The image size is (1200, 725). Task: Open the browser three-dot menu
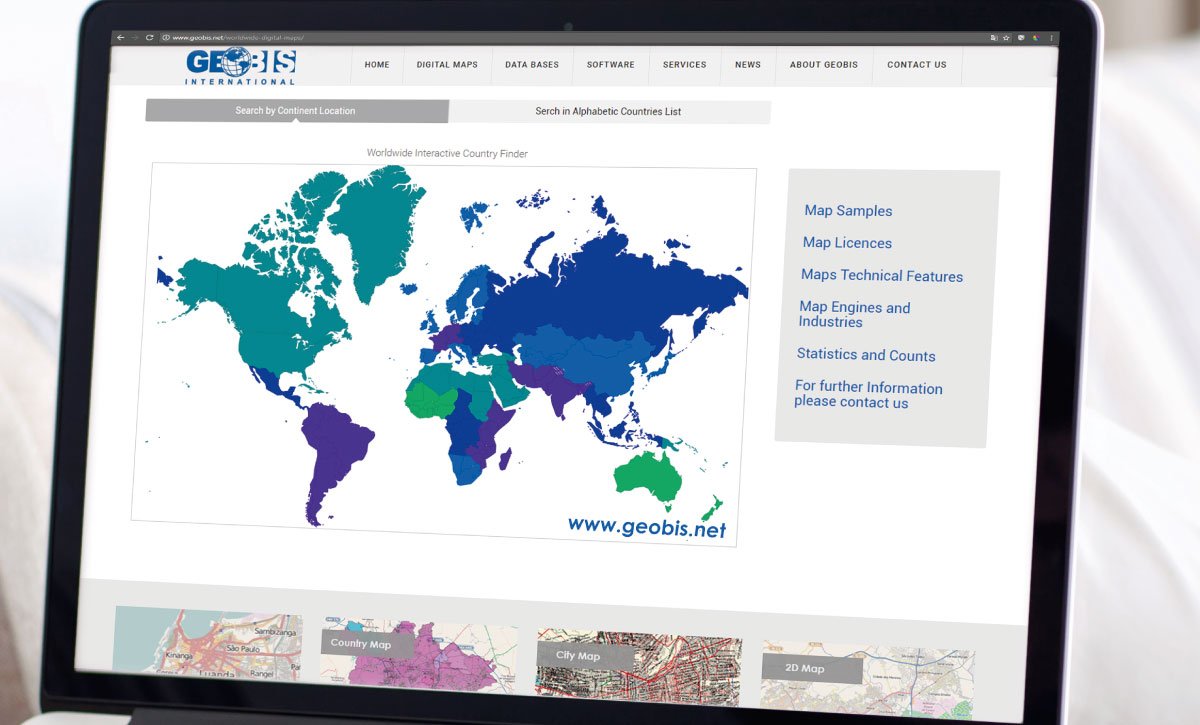click(x=1052, y=38)
